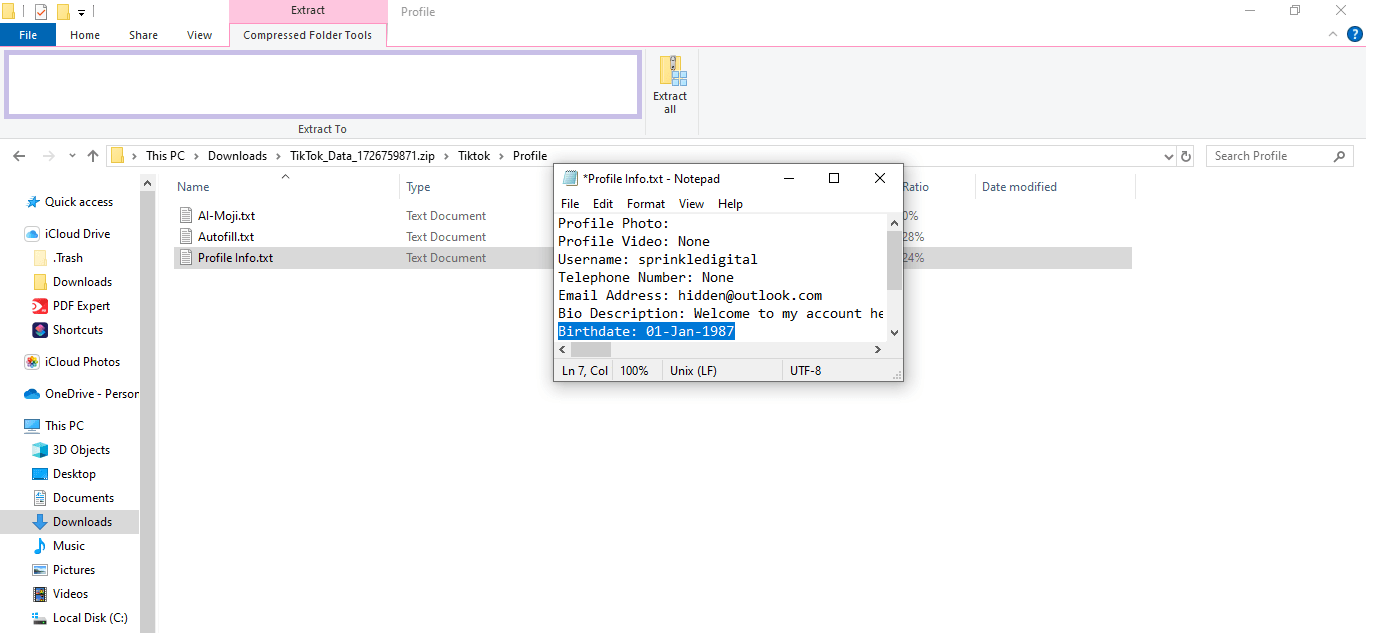Click the TikTok_Data_1726759871.zip breadcrumb
Screen dimensions: 1383x633
click(x=362, y=156)
